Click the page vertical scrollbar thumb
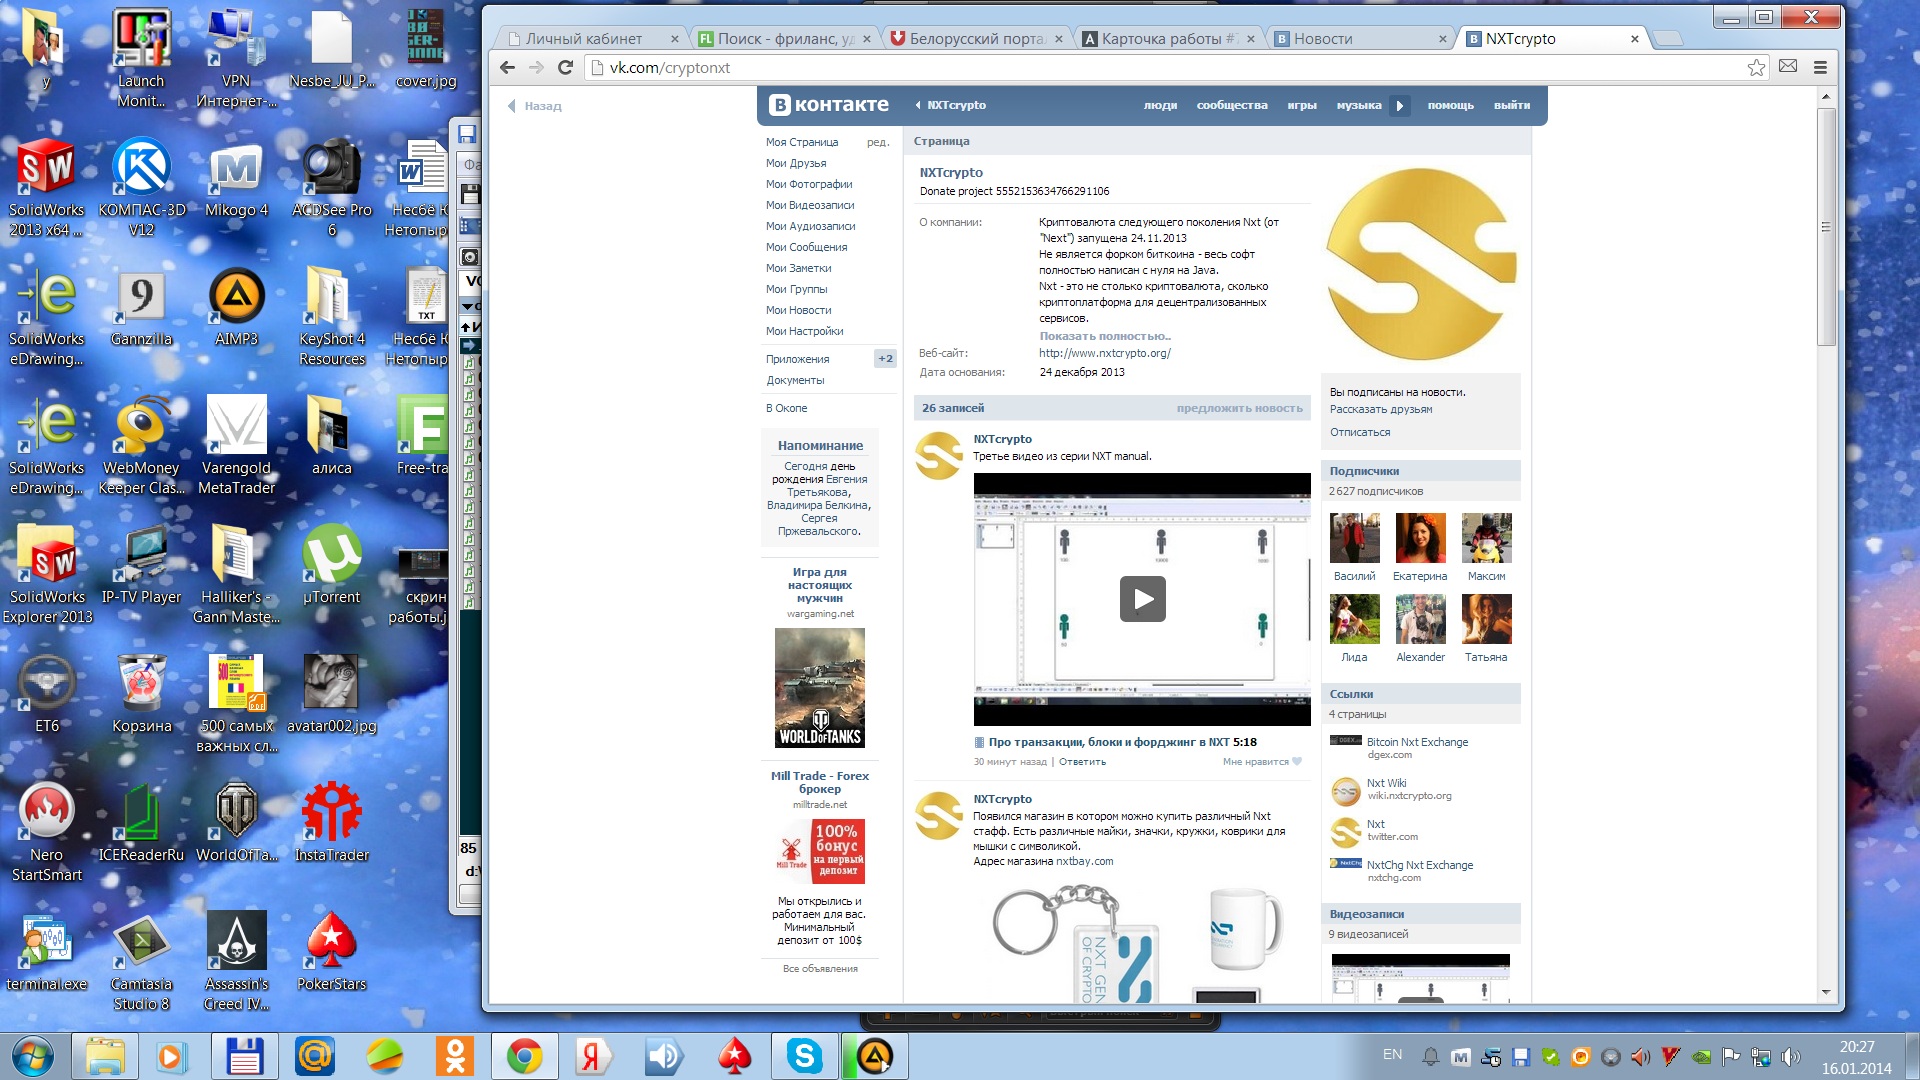The image size is (1920, 1080). (1826, 227)
